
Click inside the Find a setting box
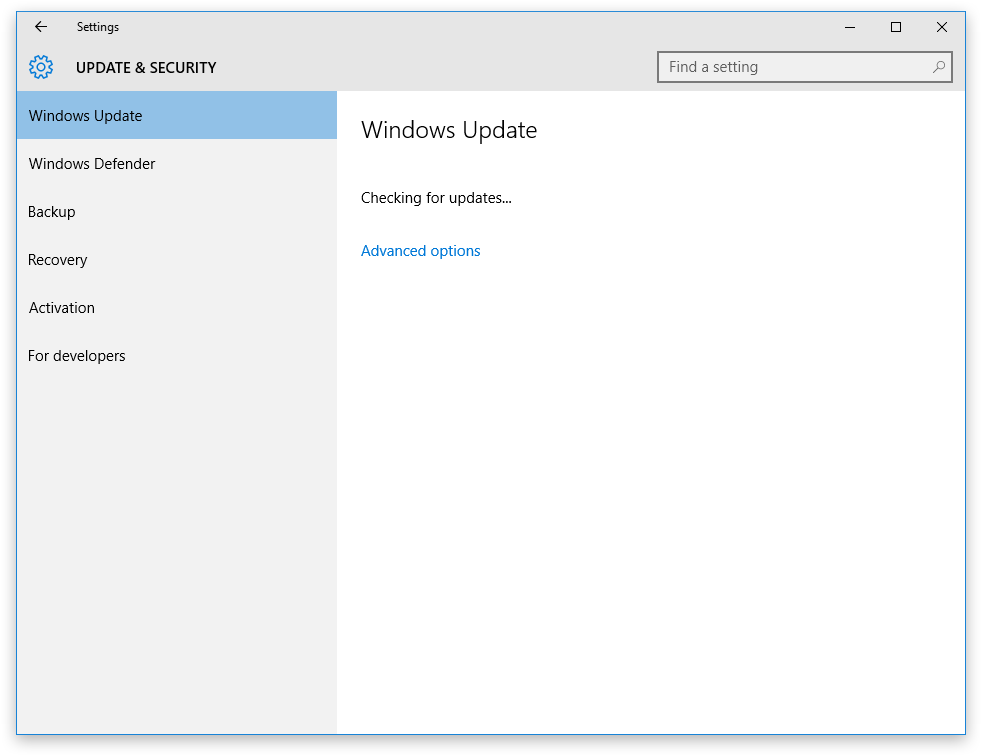coord(790,66)
